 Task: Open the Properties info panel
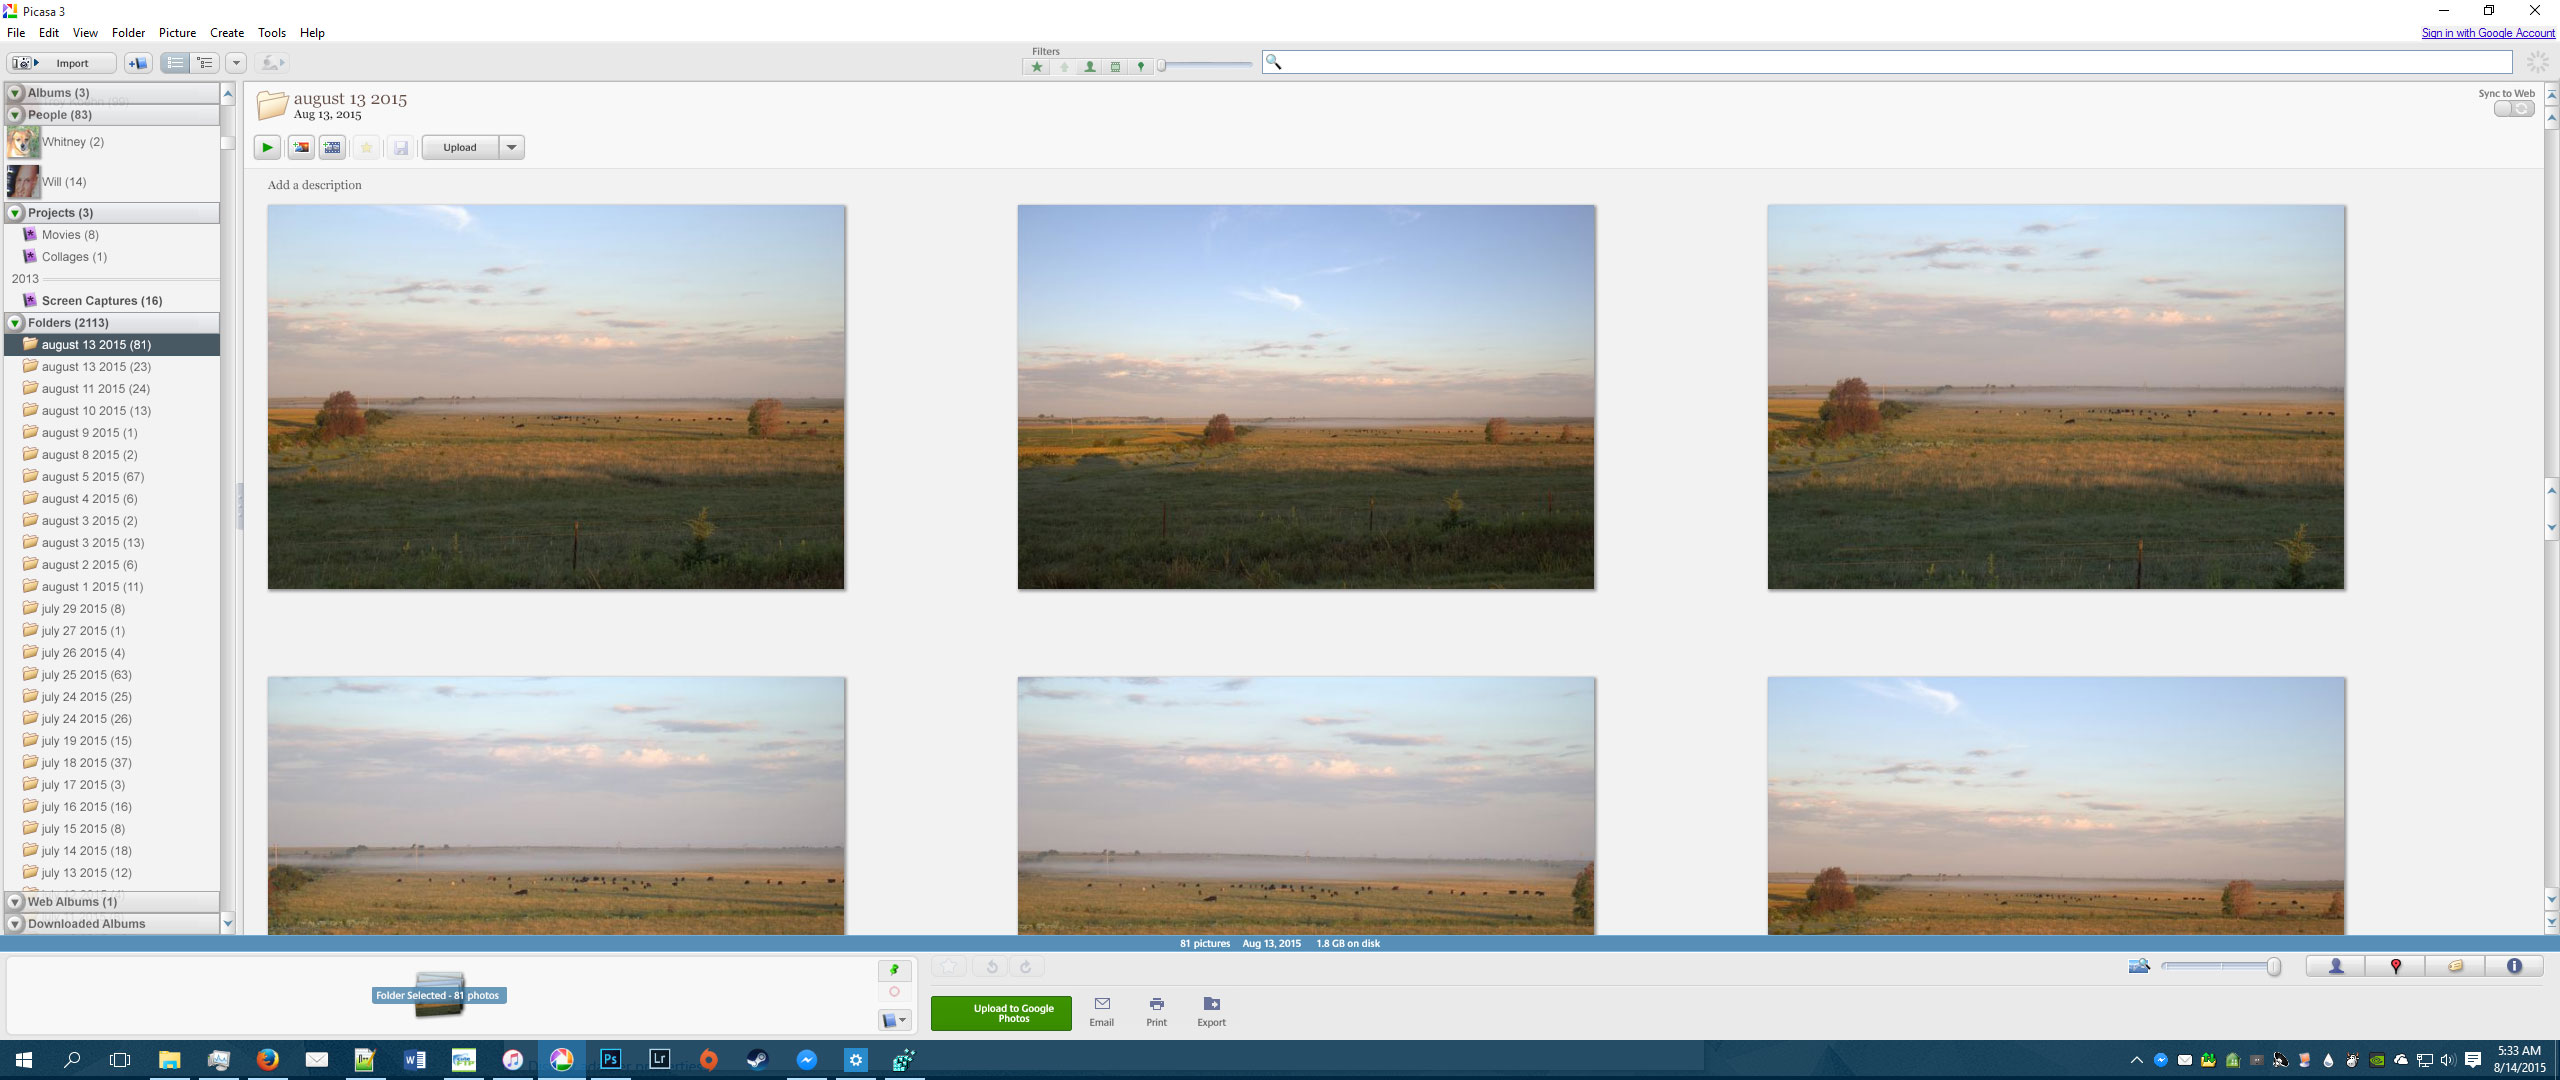click(x=2514, y=966)
